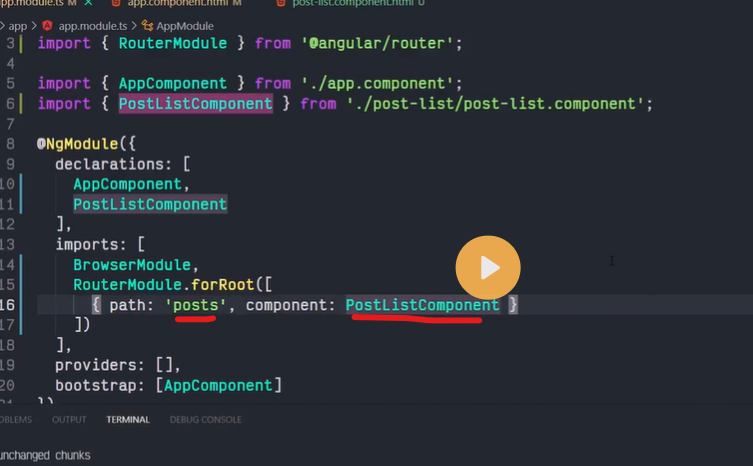Switch to the OUTPUT panel tab

69,419
